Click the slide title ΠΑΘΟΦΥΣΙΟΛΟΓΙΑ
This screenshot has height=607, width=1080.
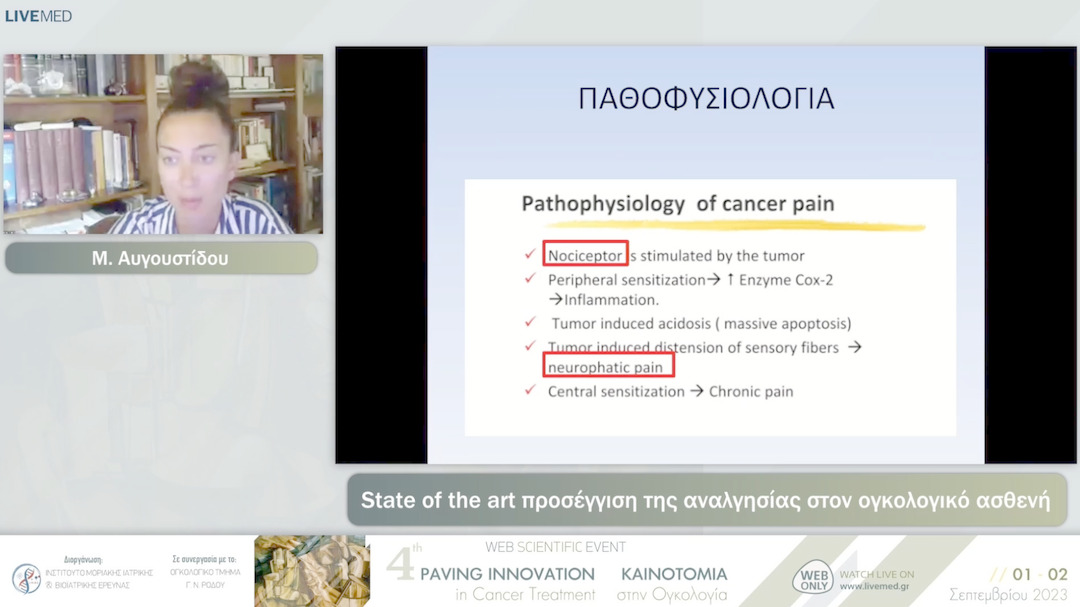pos(706,99)
